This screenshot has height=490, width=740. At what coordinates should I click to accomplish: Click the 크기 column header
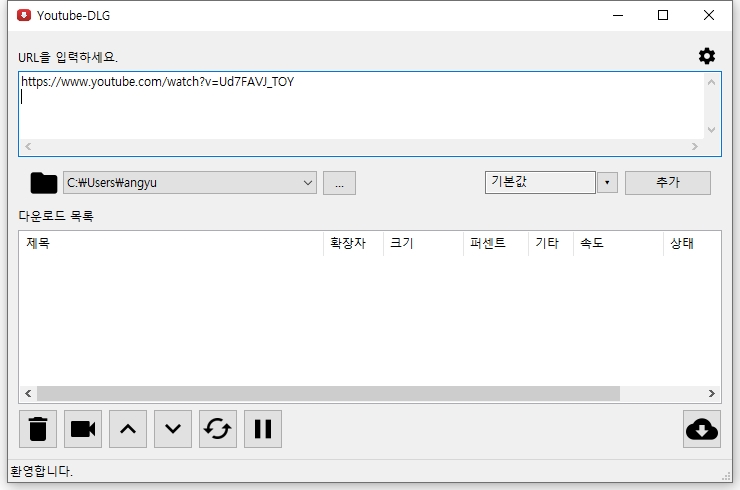tap(423, 243)
